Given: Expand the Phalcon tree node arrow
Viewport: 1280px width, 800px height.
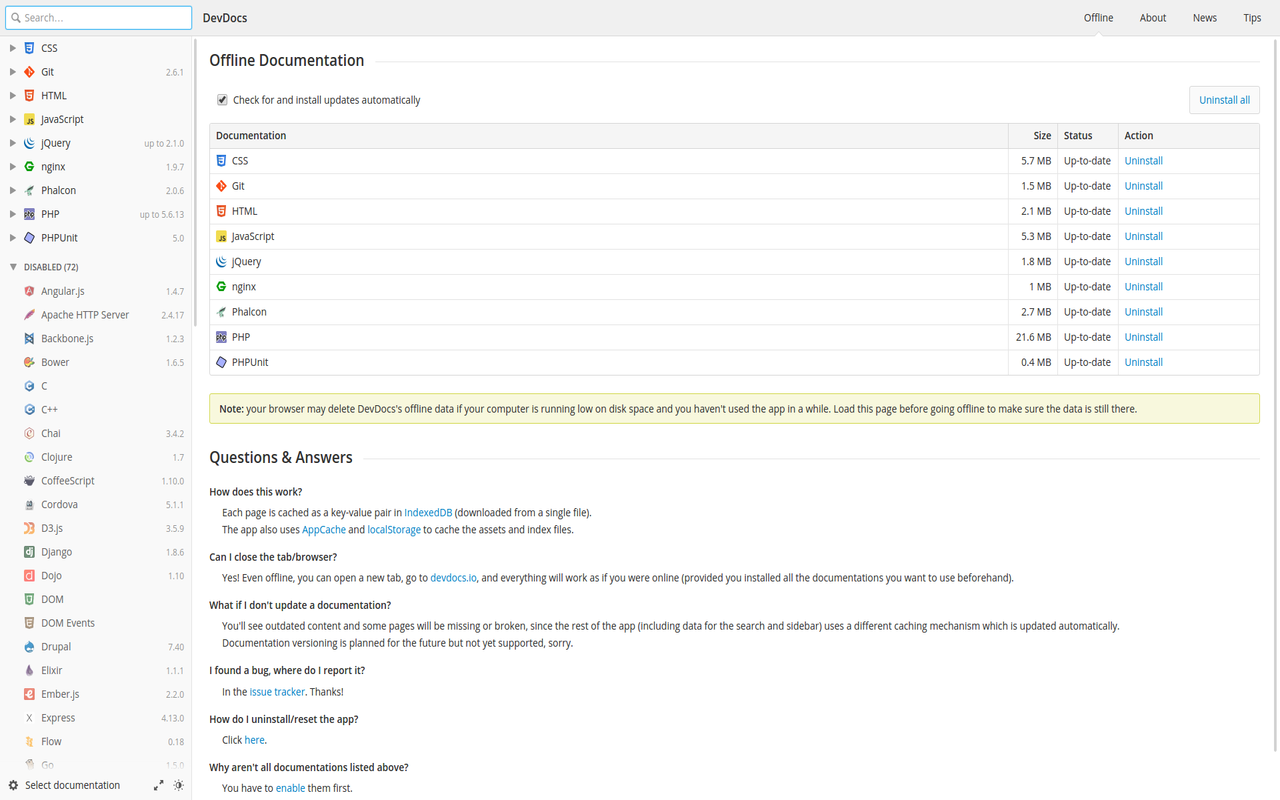Looking at the screenshot, I should coord(12,190).
